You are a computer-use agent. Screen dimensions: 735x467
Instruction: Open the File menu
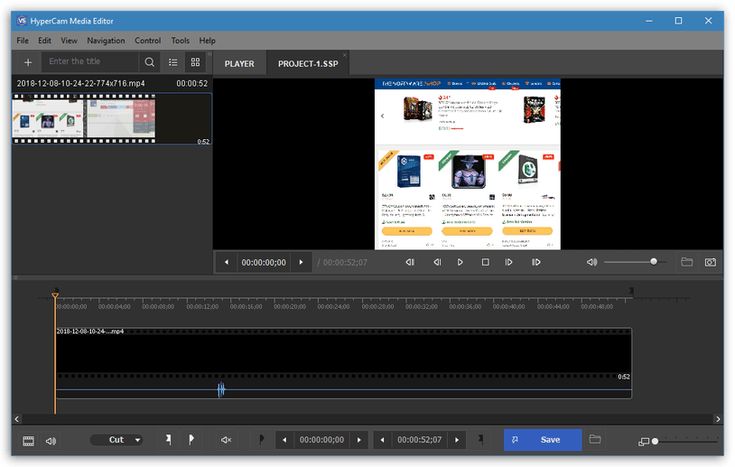22,41
